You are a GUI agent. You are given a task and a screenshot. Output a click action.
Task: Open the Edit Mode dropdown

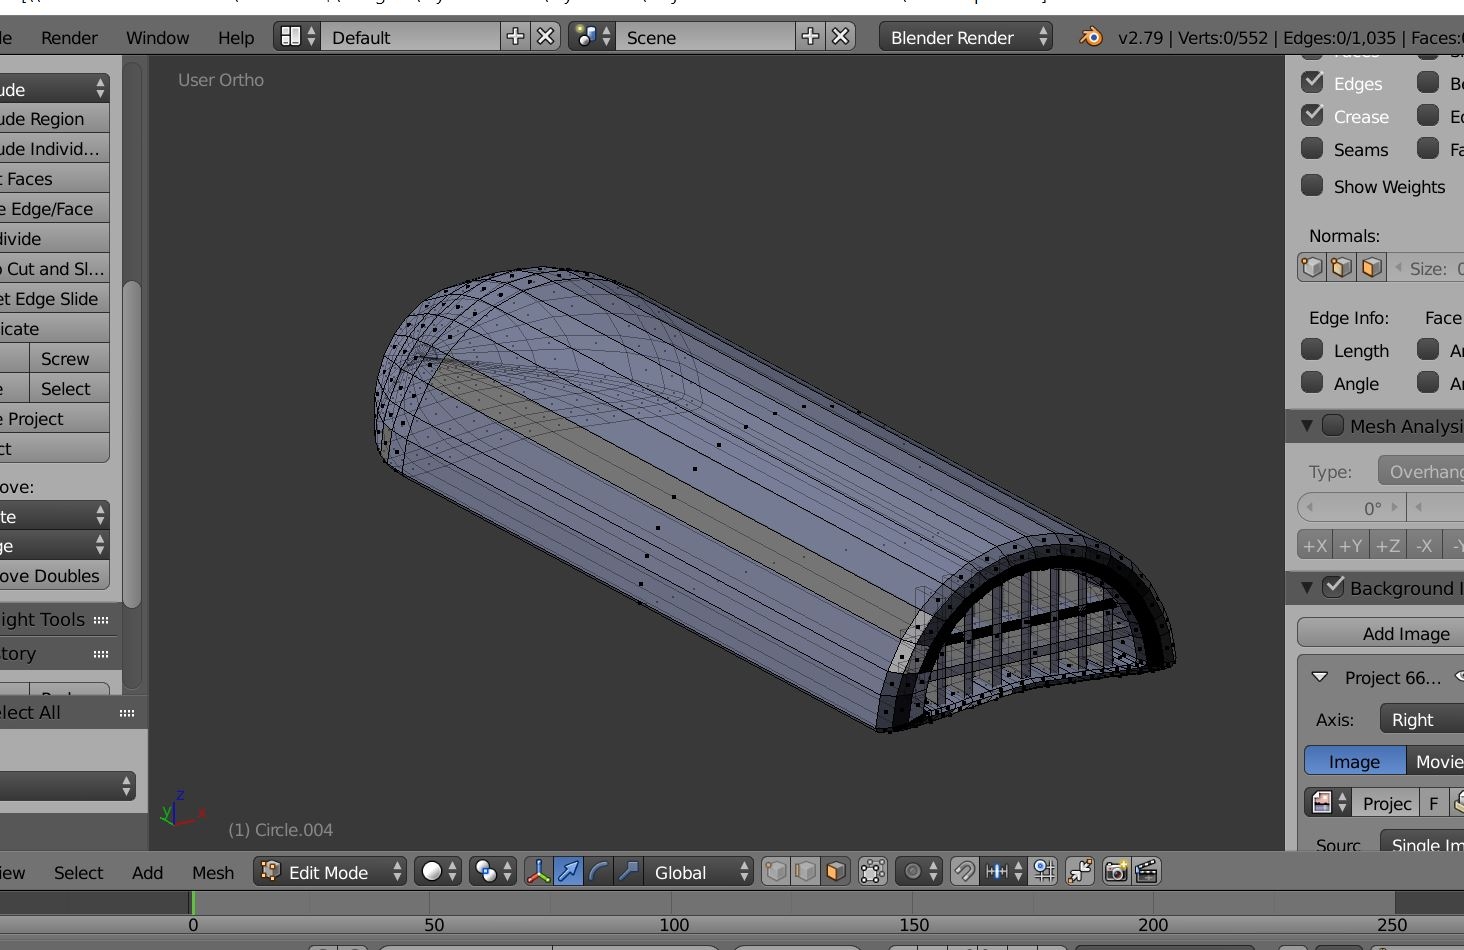[331, 872]
